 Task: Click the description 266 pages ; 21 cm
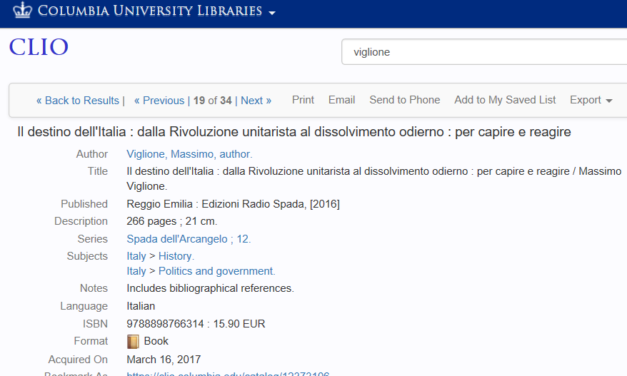[172, 221]
